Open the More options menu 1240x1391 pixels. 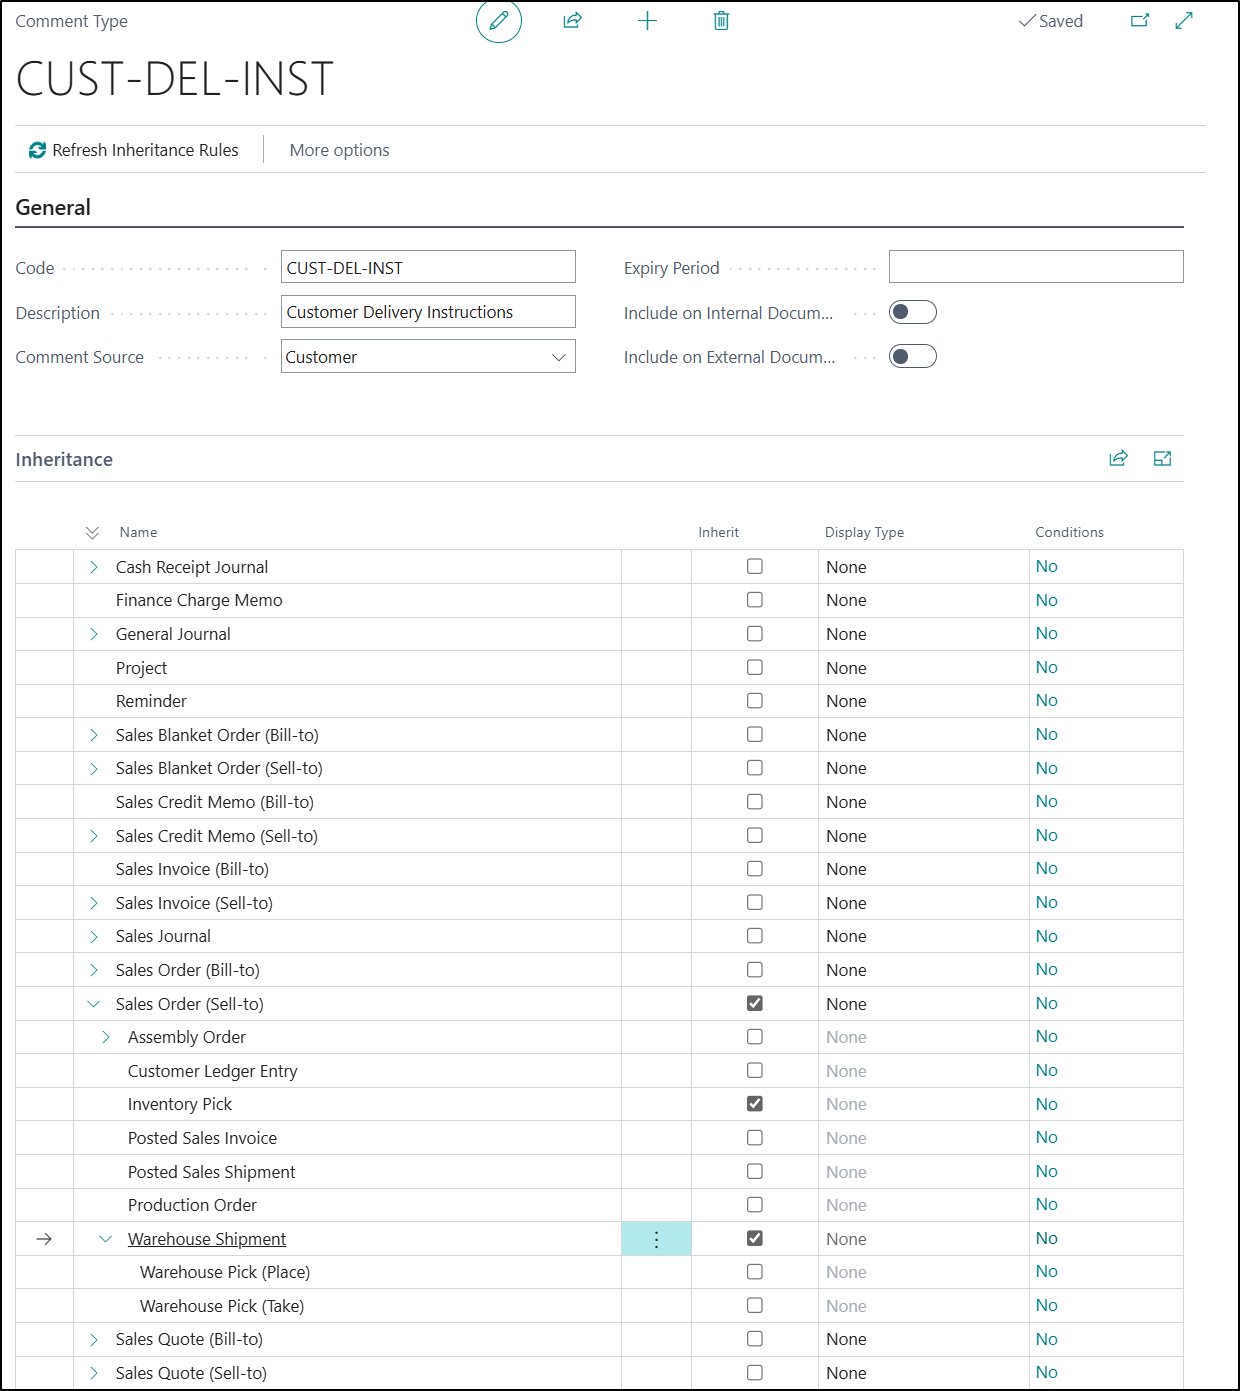(339, 150)
